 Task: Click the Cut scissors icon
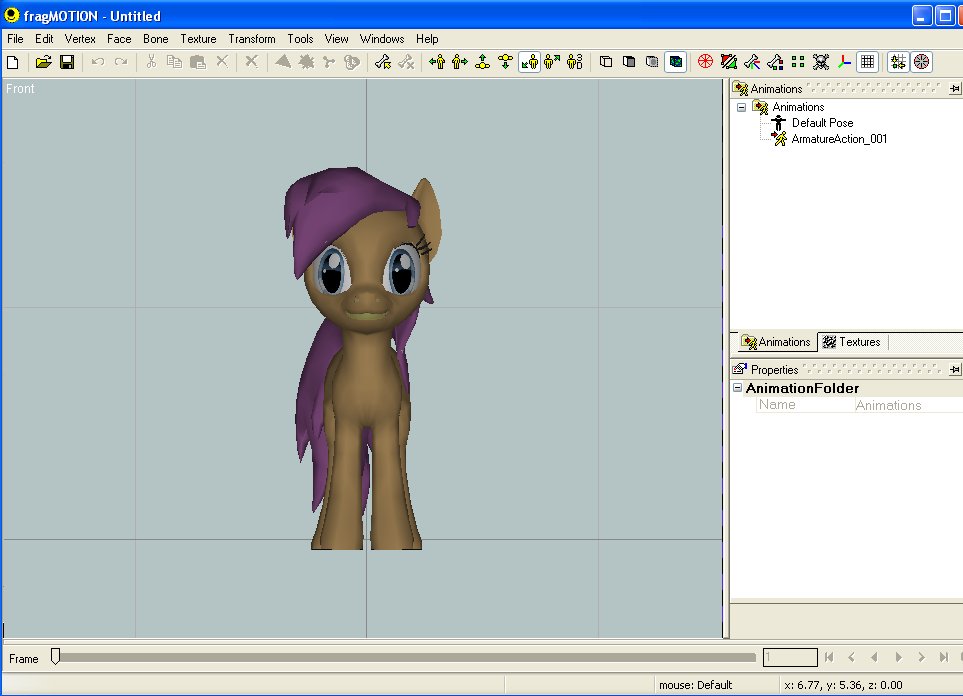pos(151,62)
